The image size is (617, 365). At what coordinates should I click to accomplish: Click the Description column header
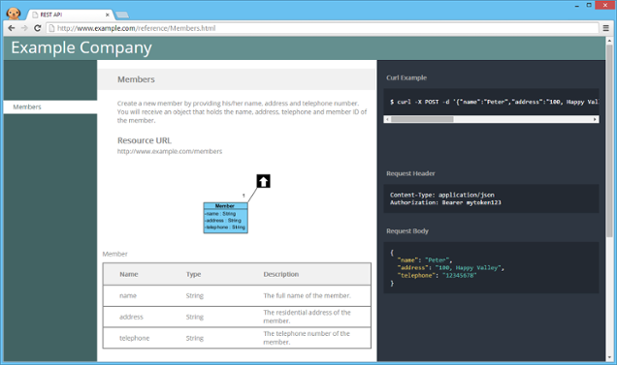[281, 274]
